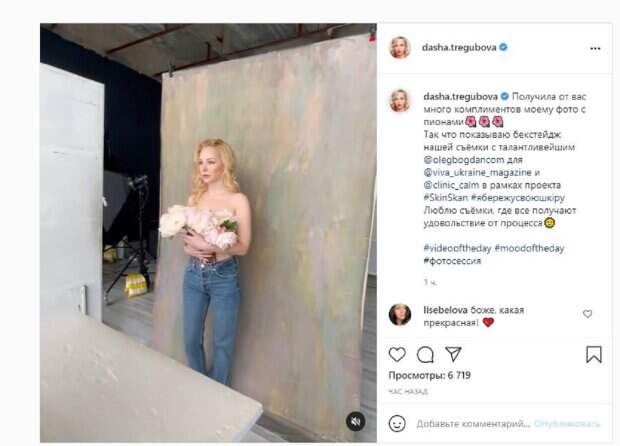Open the #videooftheday hashtag
The width and height of the screenshot is (620, 446).
(457, 248)
